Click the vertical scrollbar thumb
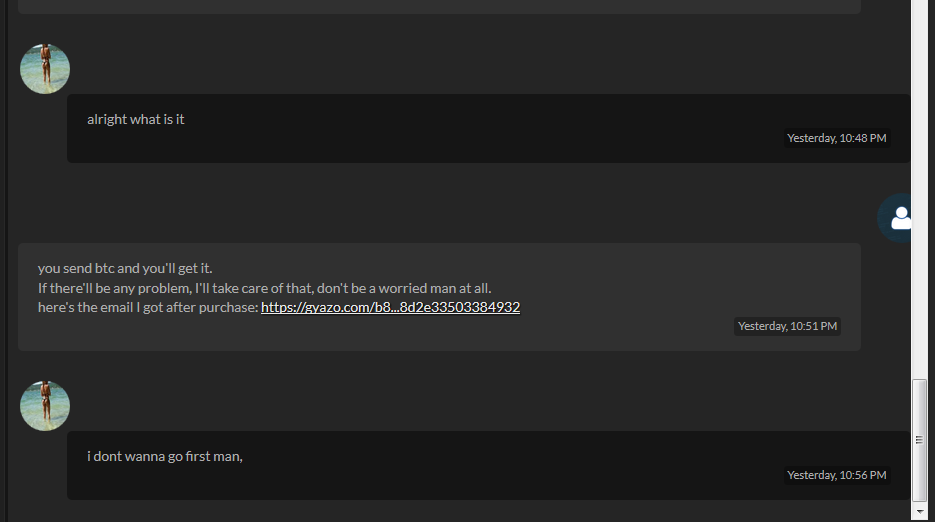Viewport: 935px width, 522px height. click(x=919, y=440)
